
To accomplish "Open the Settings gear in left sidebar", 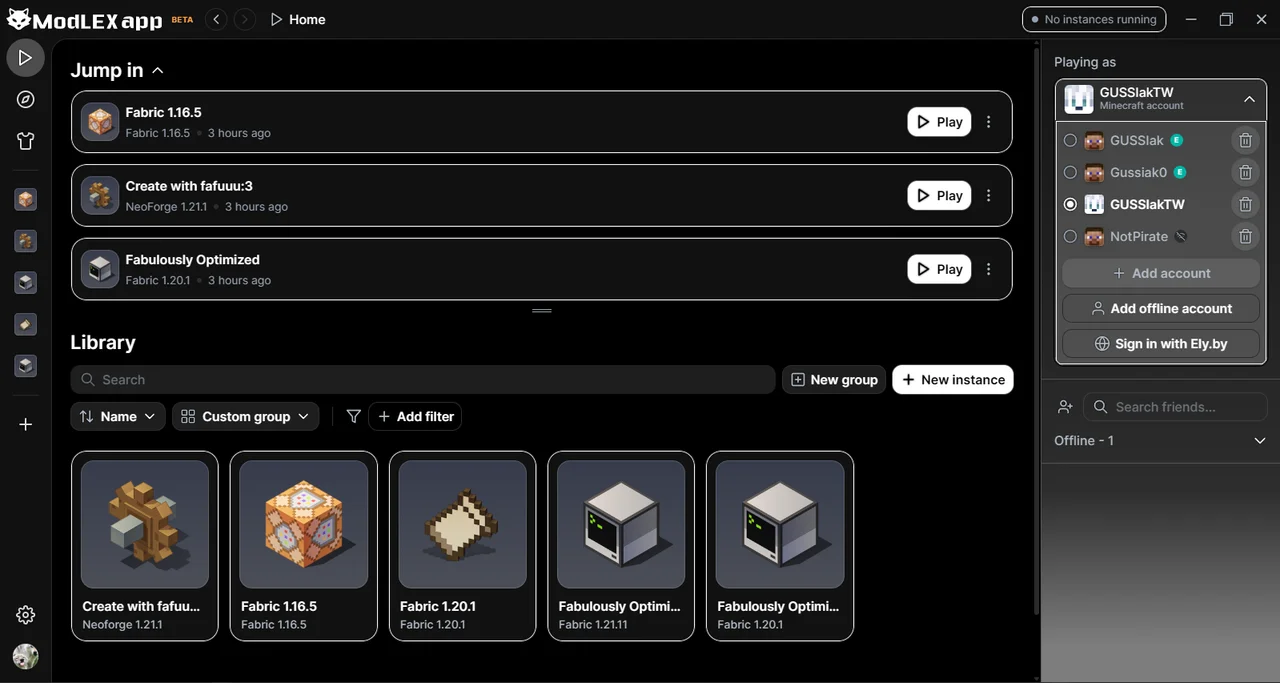I will [26, 615].
